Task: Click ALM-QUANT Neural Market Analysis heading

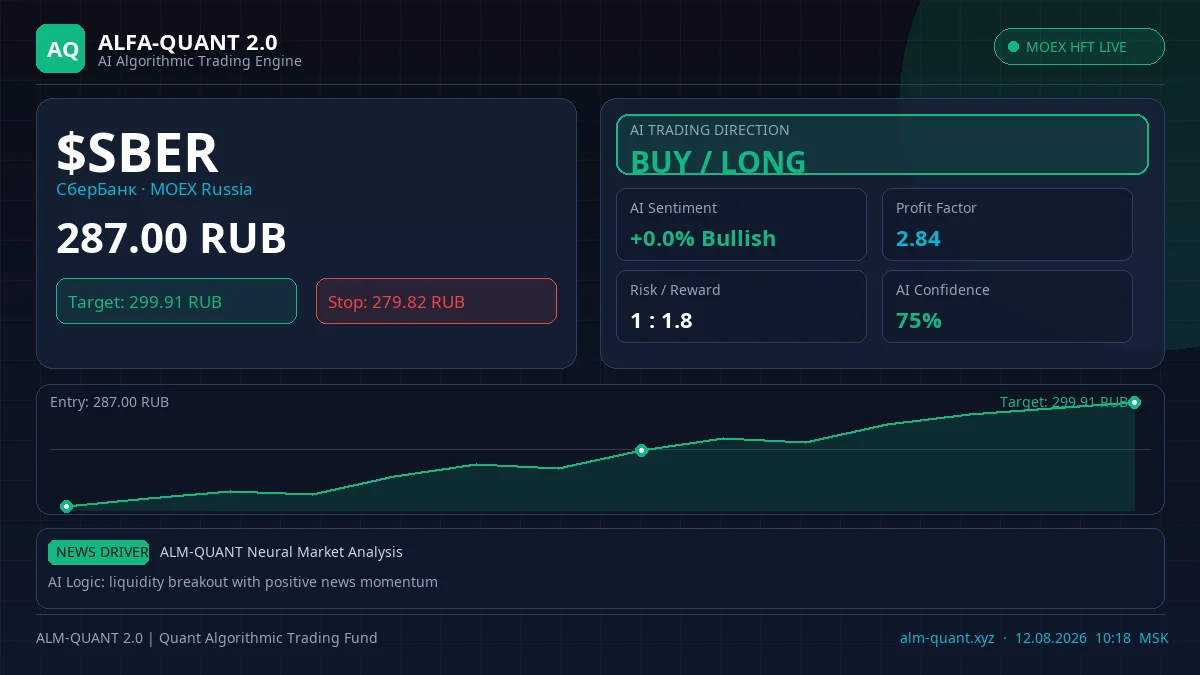Action: point(281,552)
